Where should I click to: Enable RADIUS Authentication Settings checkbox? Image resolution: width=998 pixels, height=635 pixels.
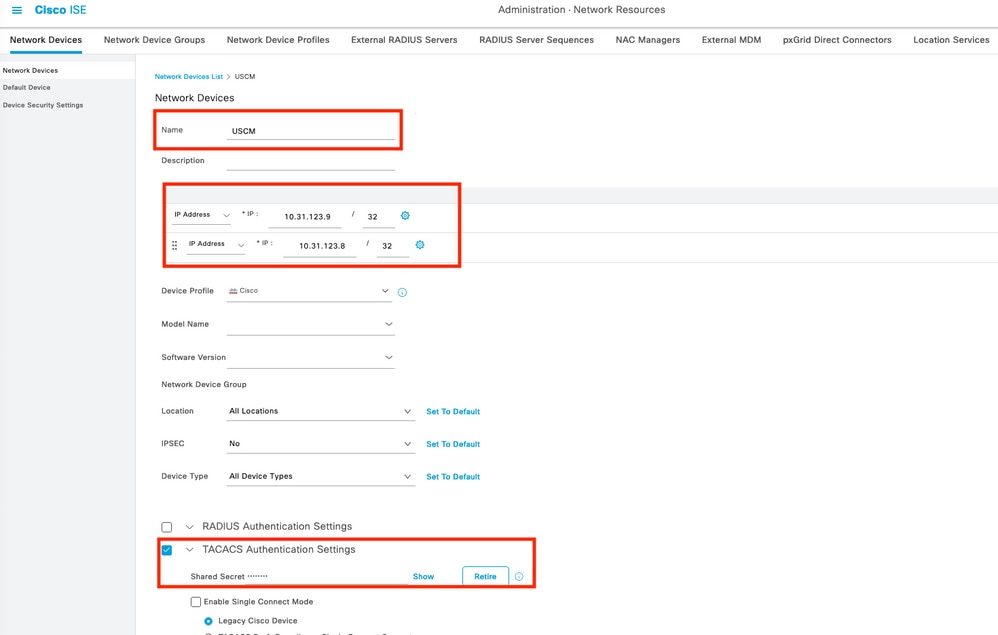pyautogui.click(x=166, y=526)
